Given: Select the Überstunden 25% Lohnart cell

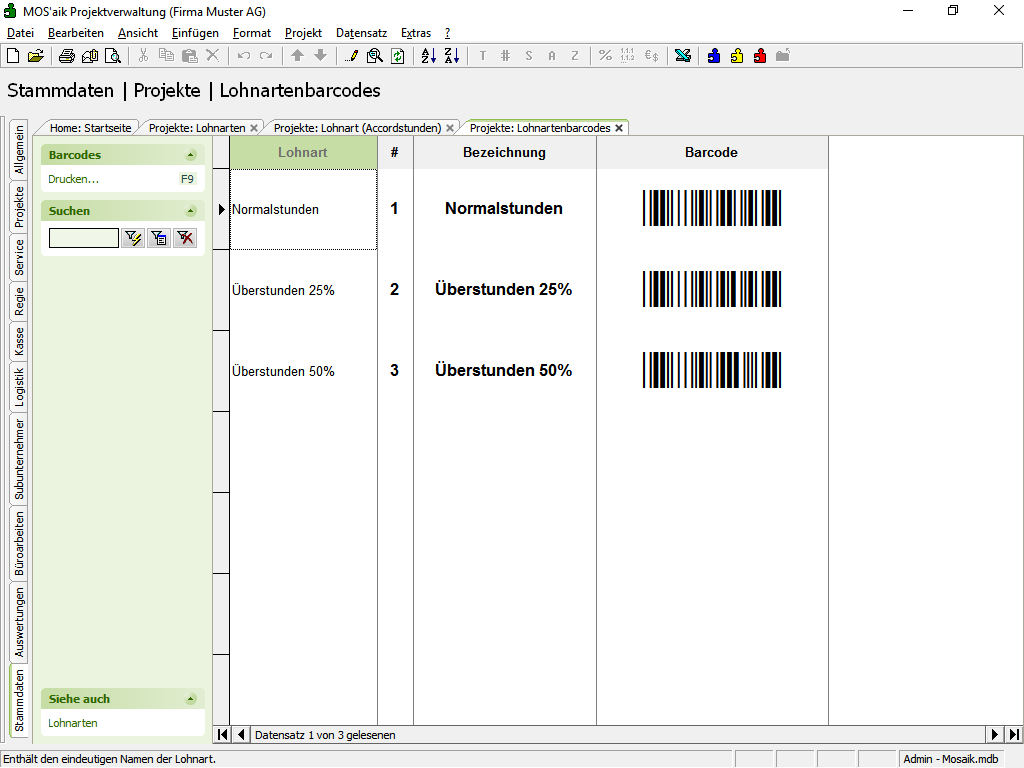Looking at the screenshot, I should pos(304,291).
